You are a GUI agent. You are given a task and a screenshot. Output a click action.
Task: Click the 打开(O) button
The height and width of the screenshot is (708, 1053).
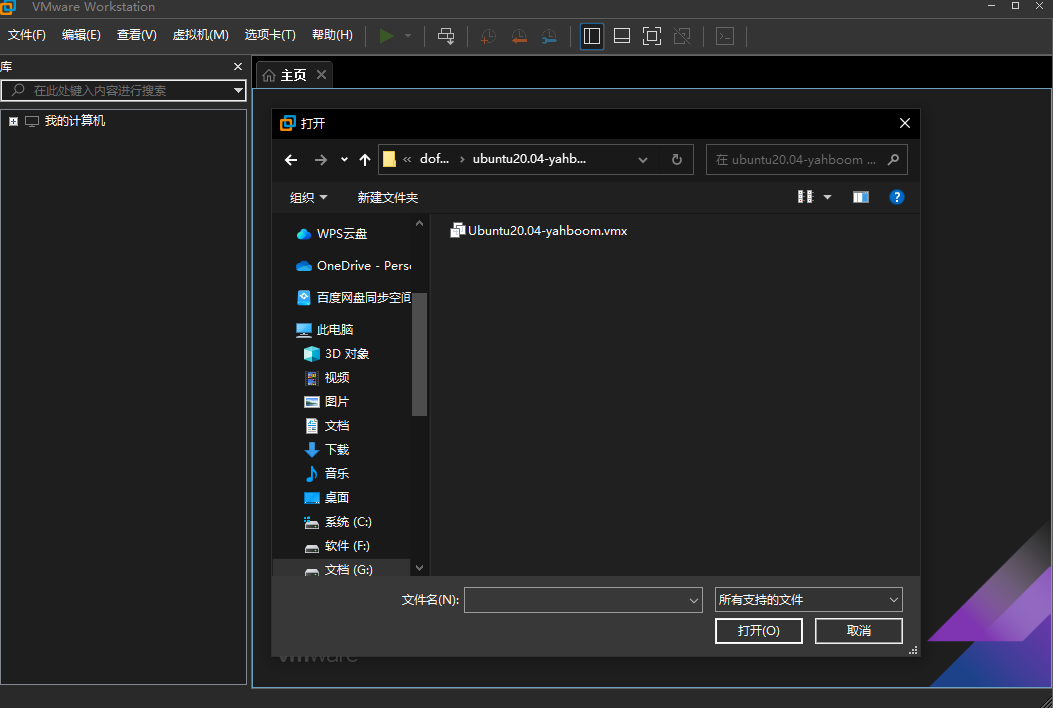(x=758, y=631)
